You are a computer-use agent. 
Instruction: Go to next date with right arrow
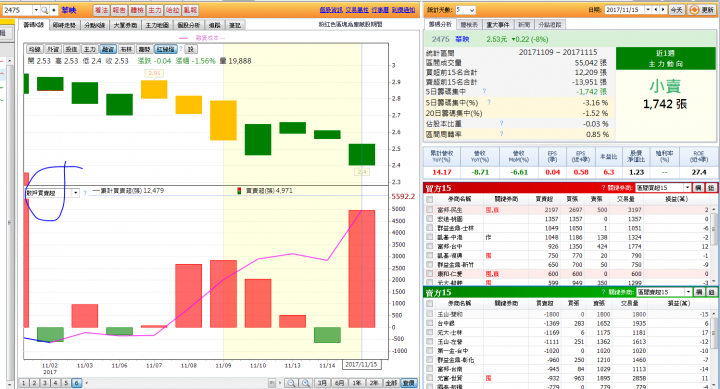(x=663, y=10)
